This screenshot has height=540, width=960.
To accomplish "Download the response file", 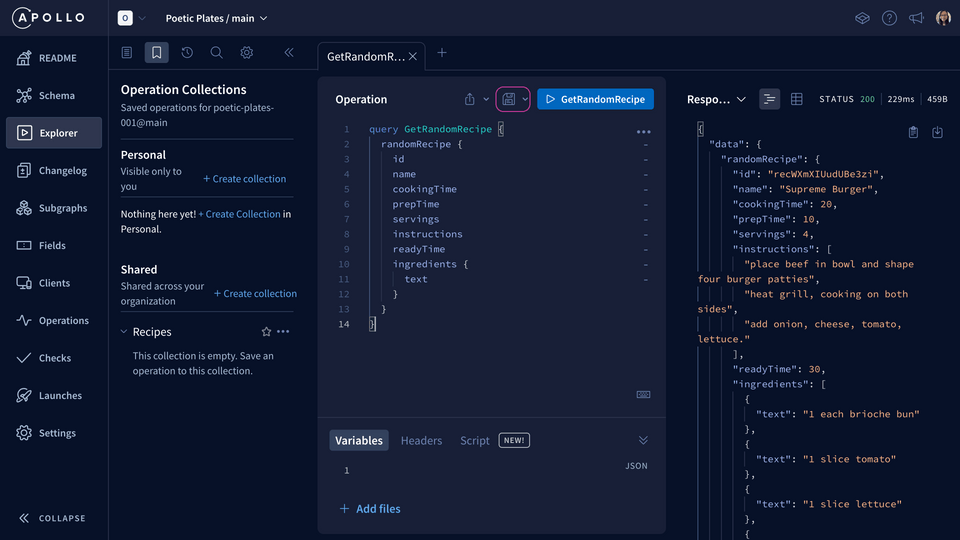I will click(x=937, y=132).
